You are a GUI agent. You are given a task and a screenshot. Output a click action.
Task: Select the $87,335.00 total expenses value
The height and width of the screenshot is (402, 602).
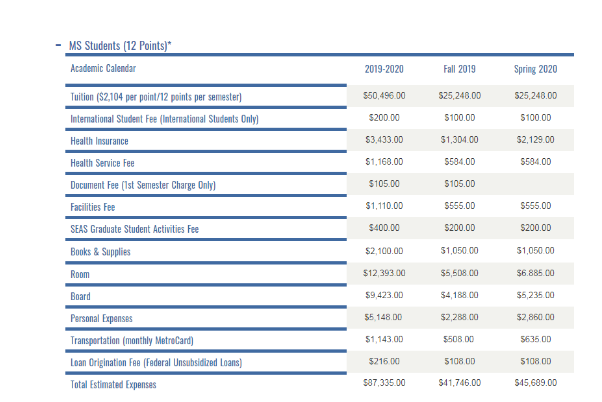click(x=384, y=383)
